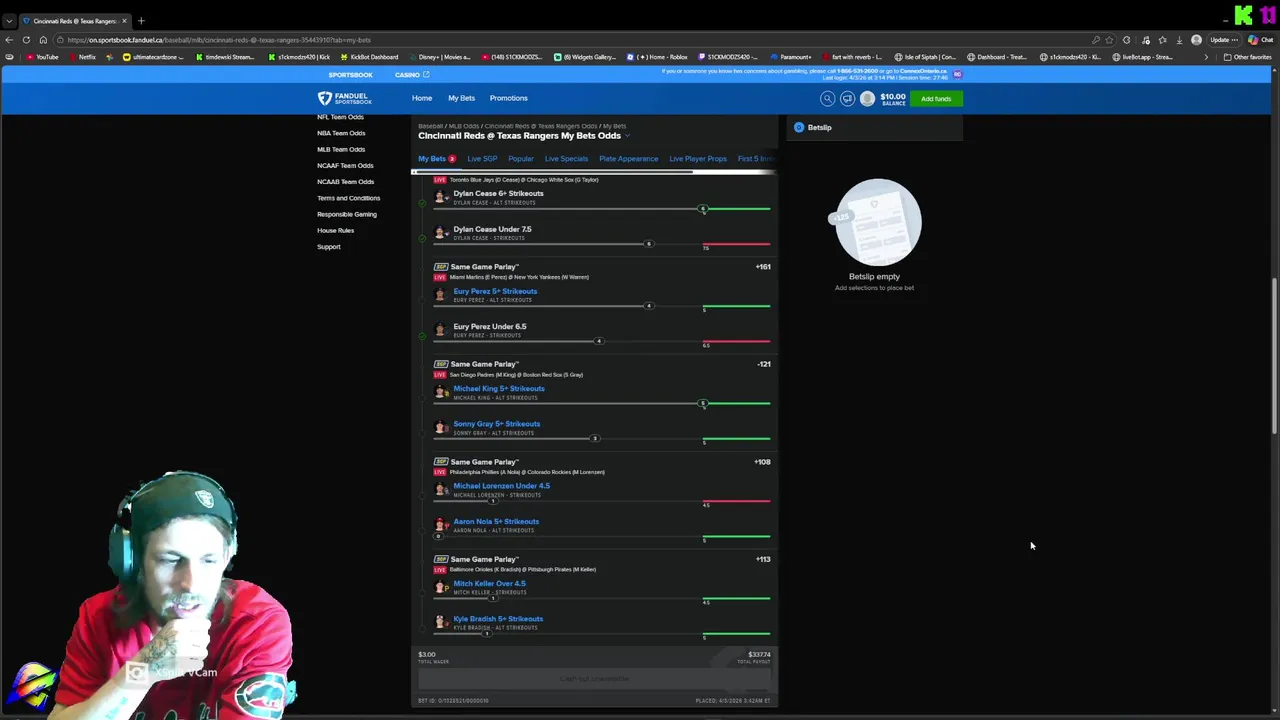Click the Dylan Cease 6+ Strikeouts progress tracker
This screenshot has height=720, width=1280.
602,209
